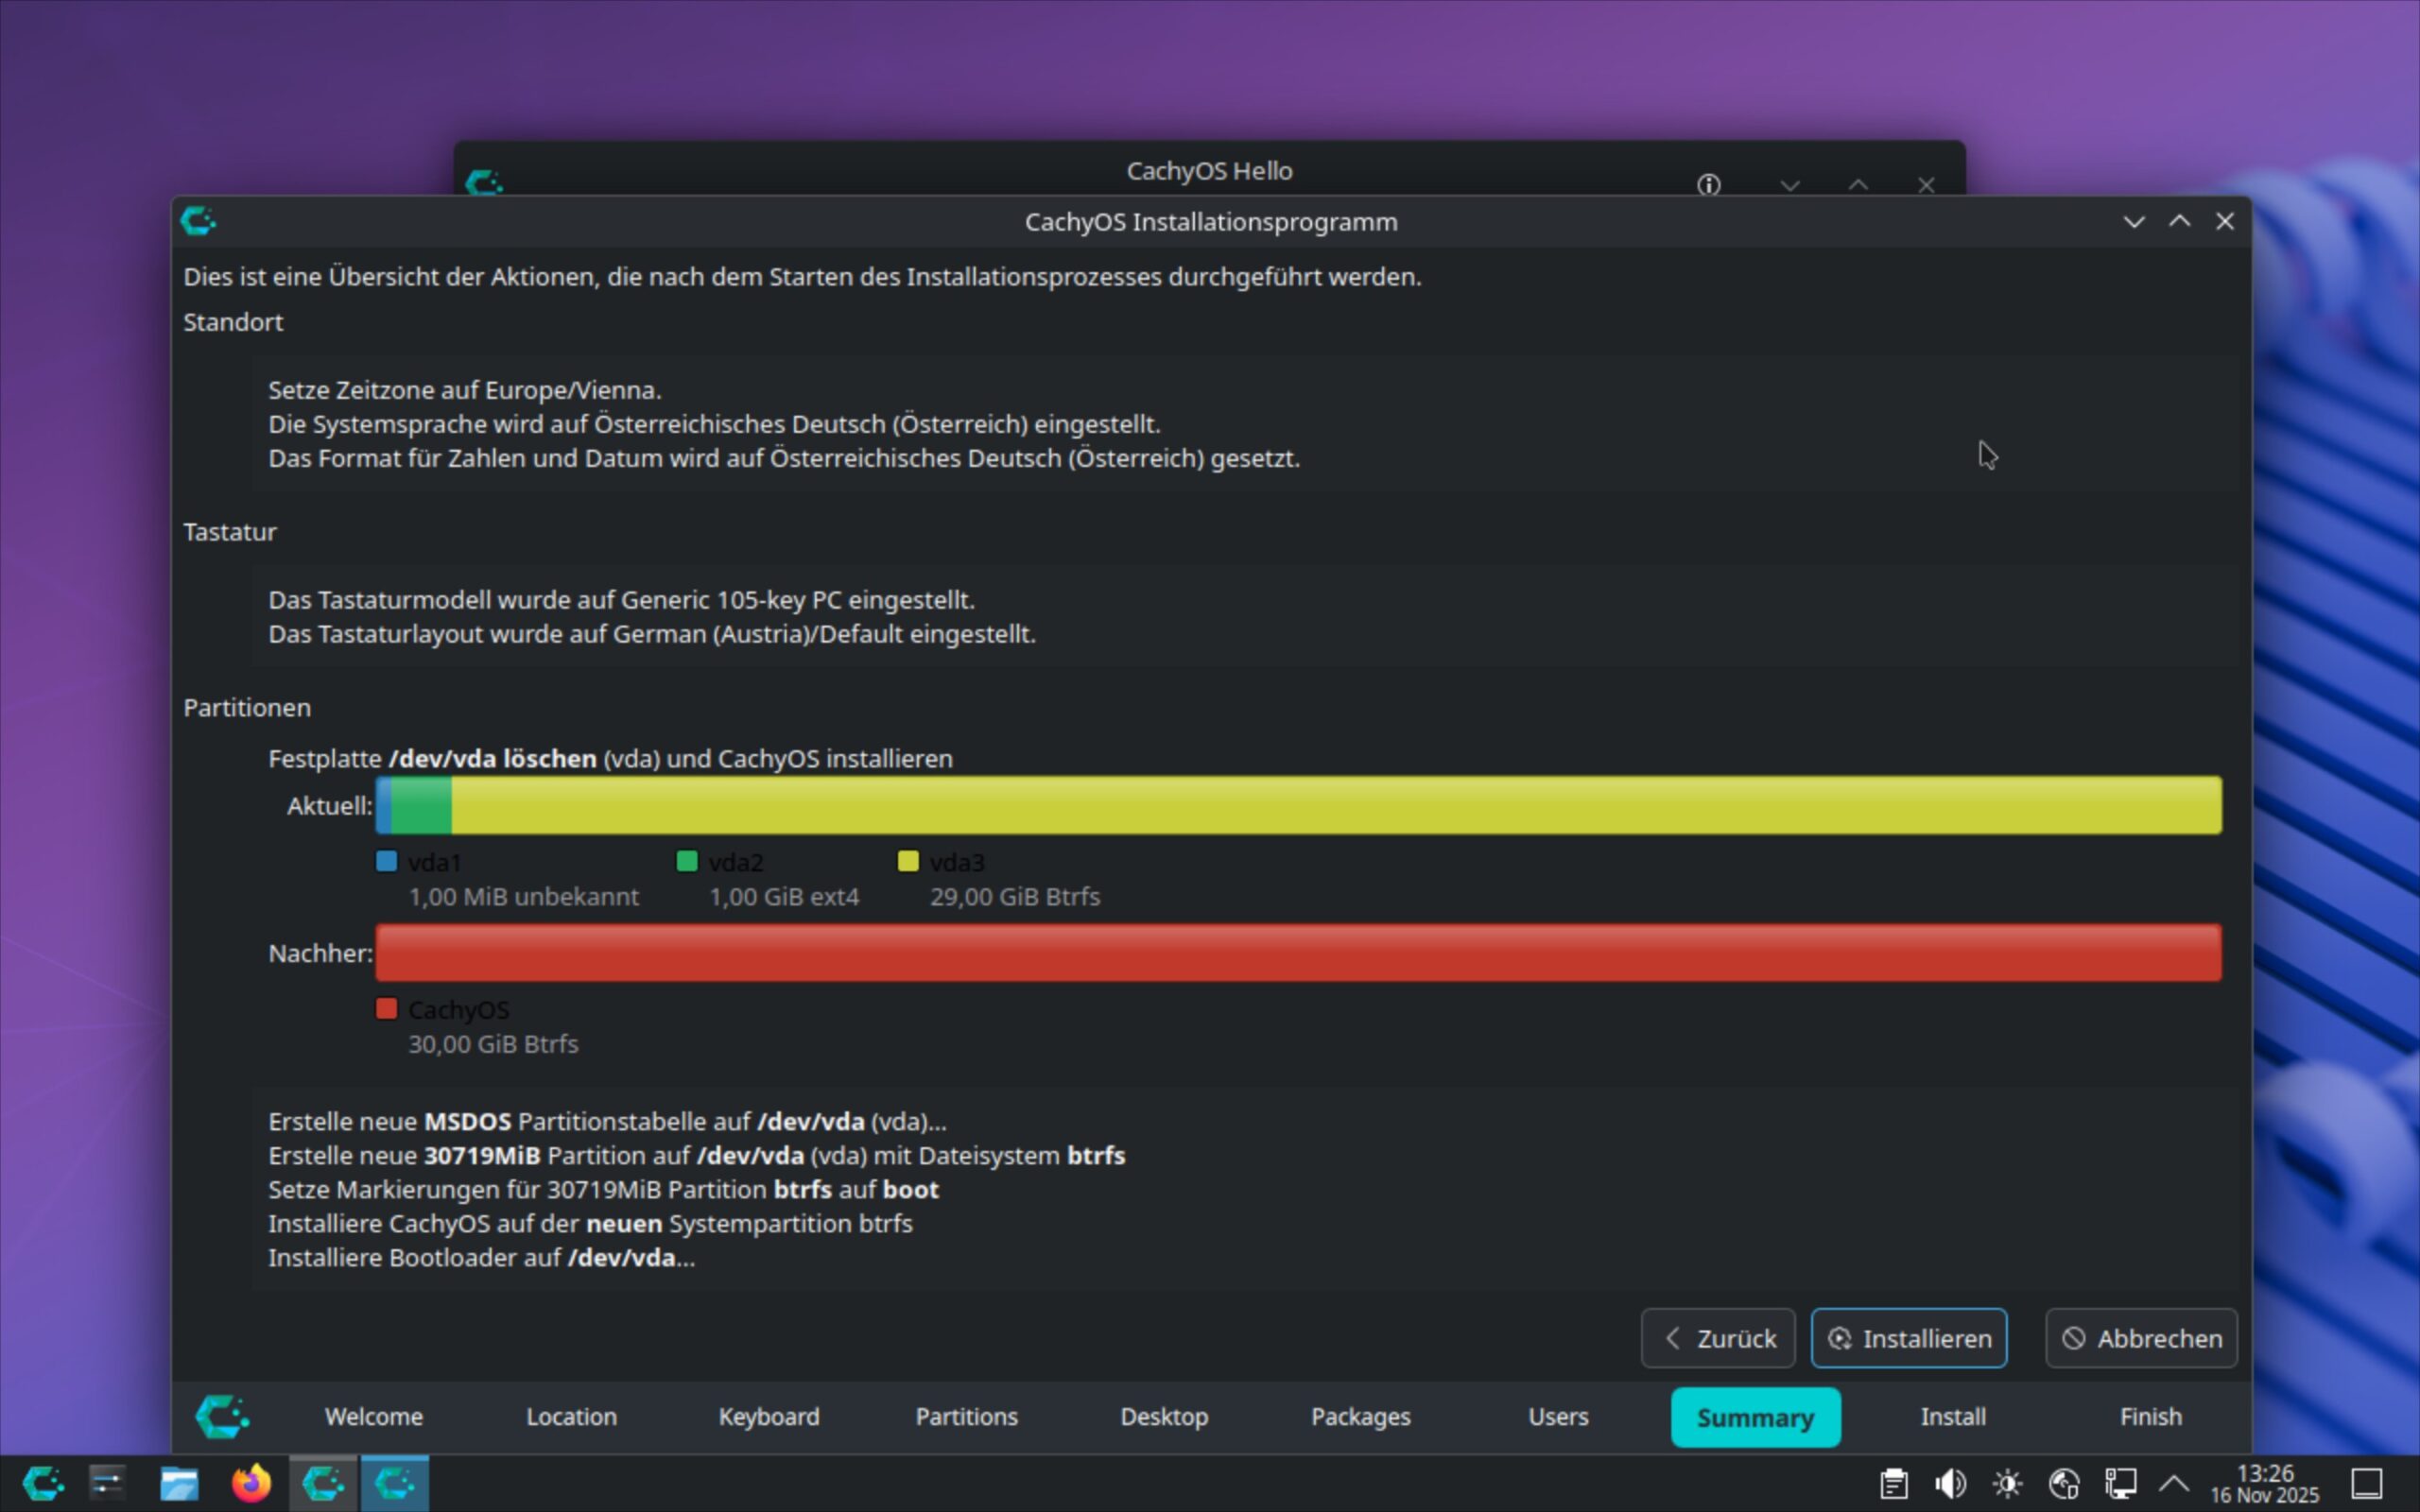The image size is (2420, 1512).
Task: Click the CachyOS Hello info icon
Action: (x=1708, y=184)
